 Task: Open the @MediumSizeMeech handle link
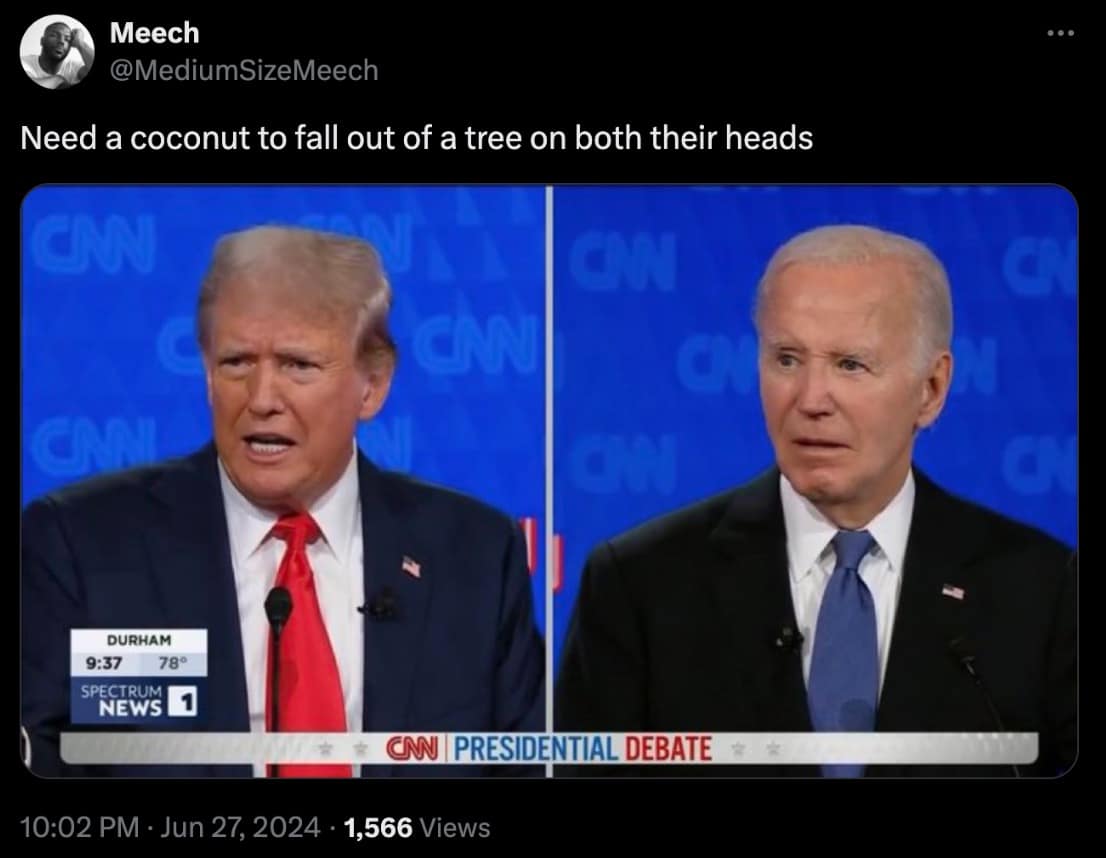(x=244, y=70)
